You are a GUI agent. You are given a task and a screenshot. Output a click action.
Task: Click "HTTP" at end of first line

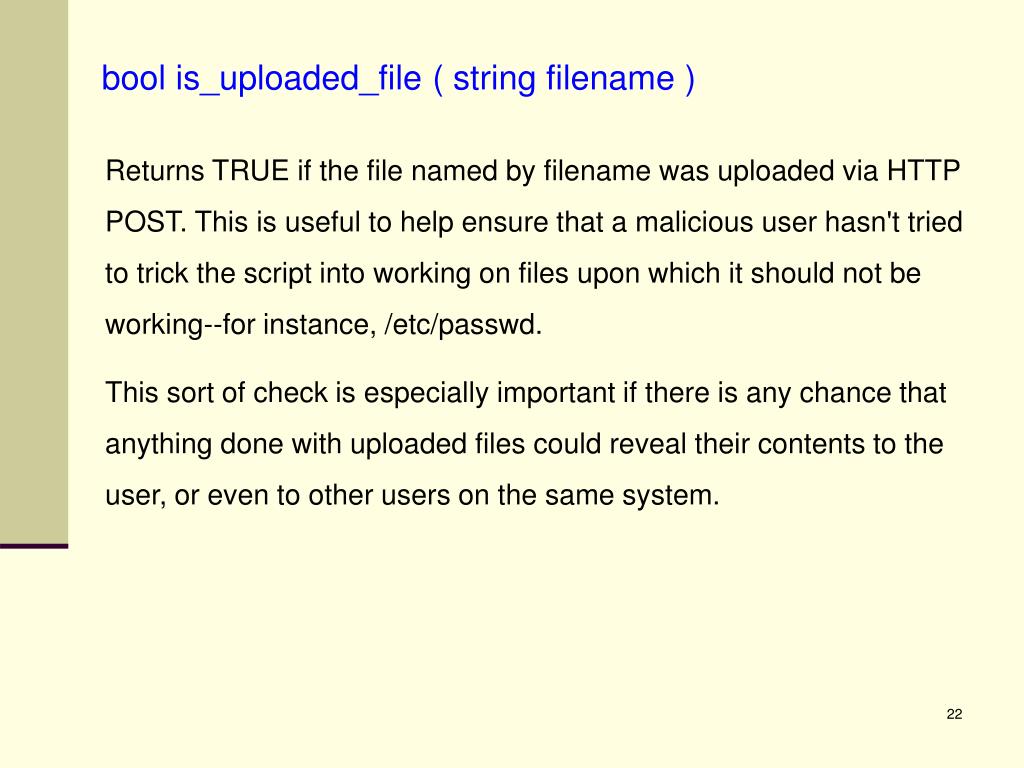[923, 171]
